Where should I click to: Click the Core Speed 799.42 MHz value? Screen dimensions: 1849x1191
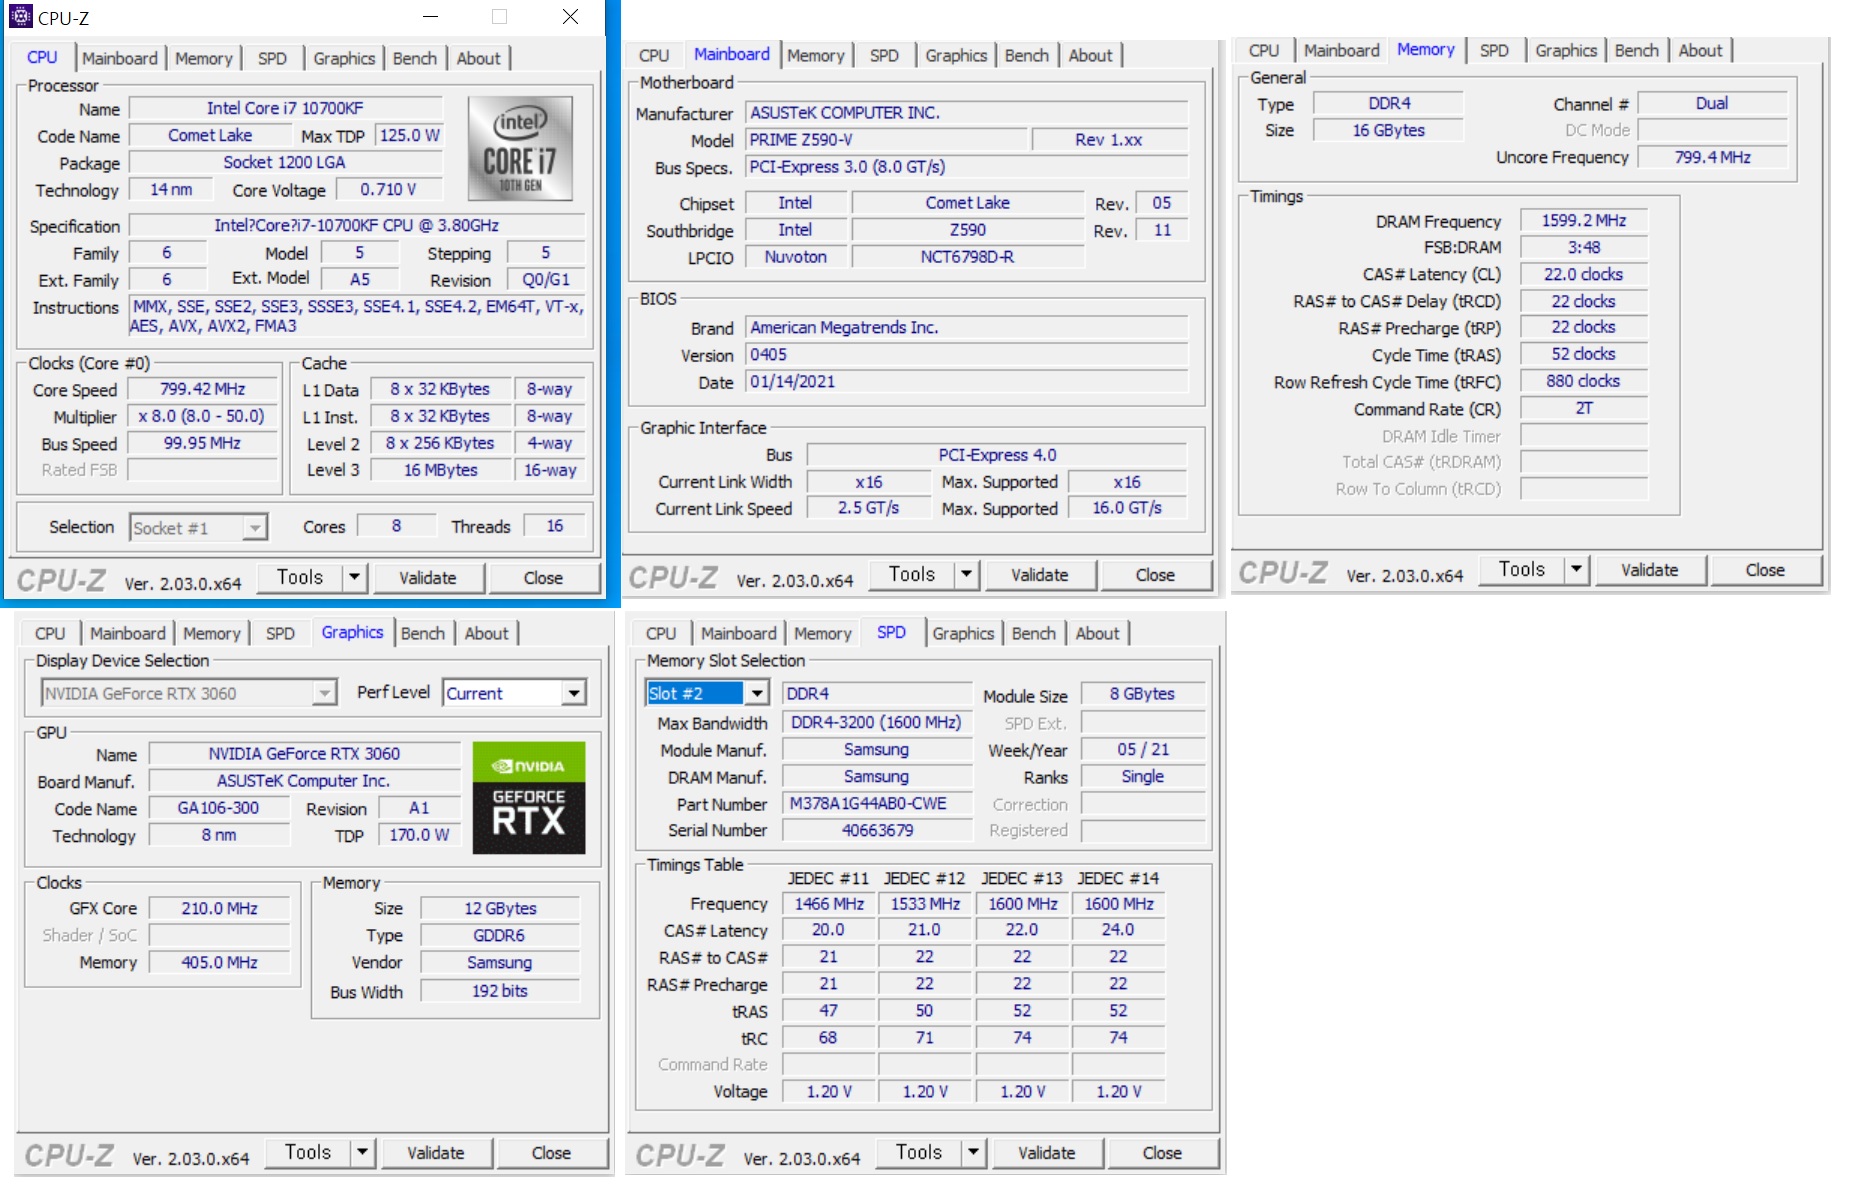[203, 389]
